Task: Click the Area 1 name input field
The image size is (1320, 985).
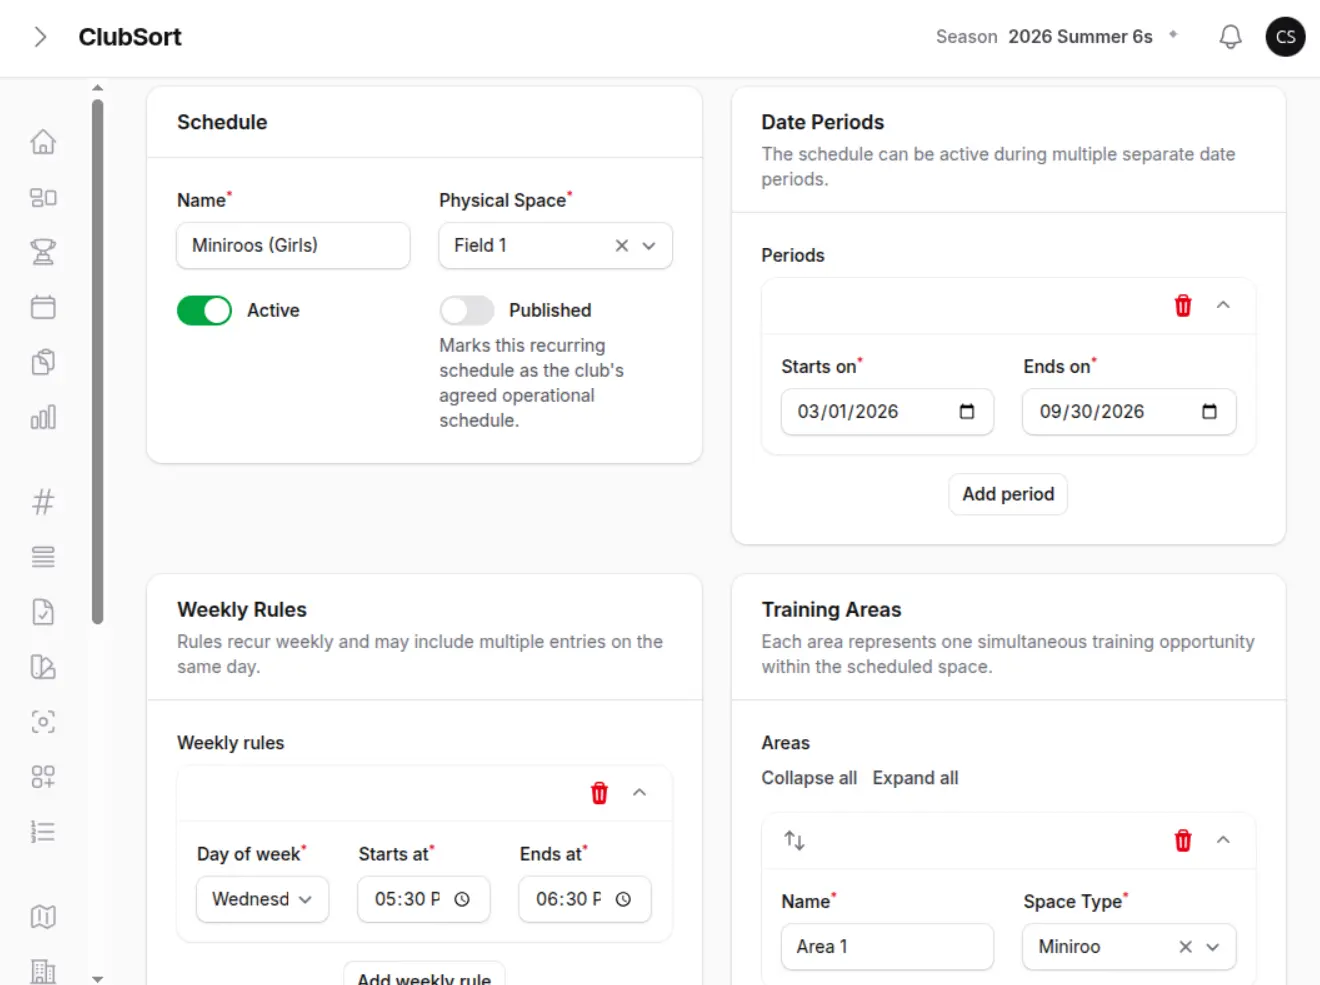Action: click(887, 947)
